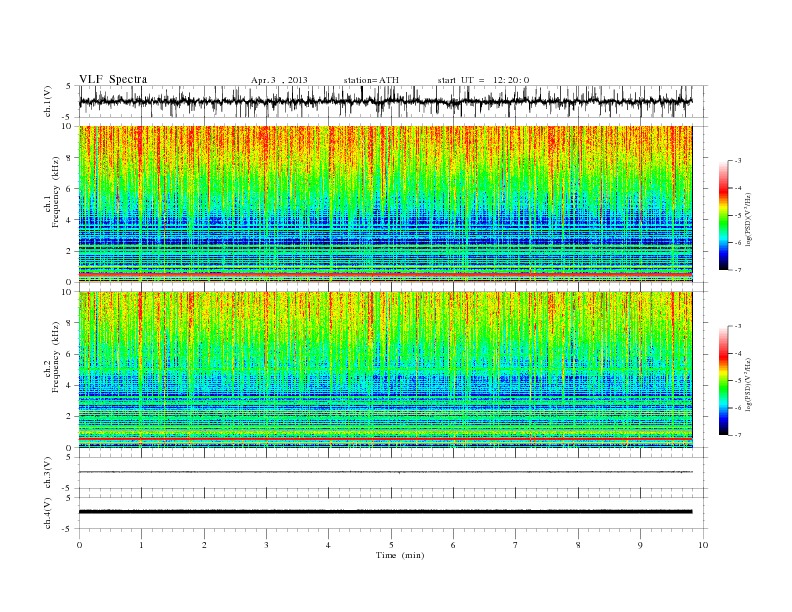
Task: Click the flat ch.3 voltage trace
Action: [385, 472]
